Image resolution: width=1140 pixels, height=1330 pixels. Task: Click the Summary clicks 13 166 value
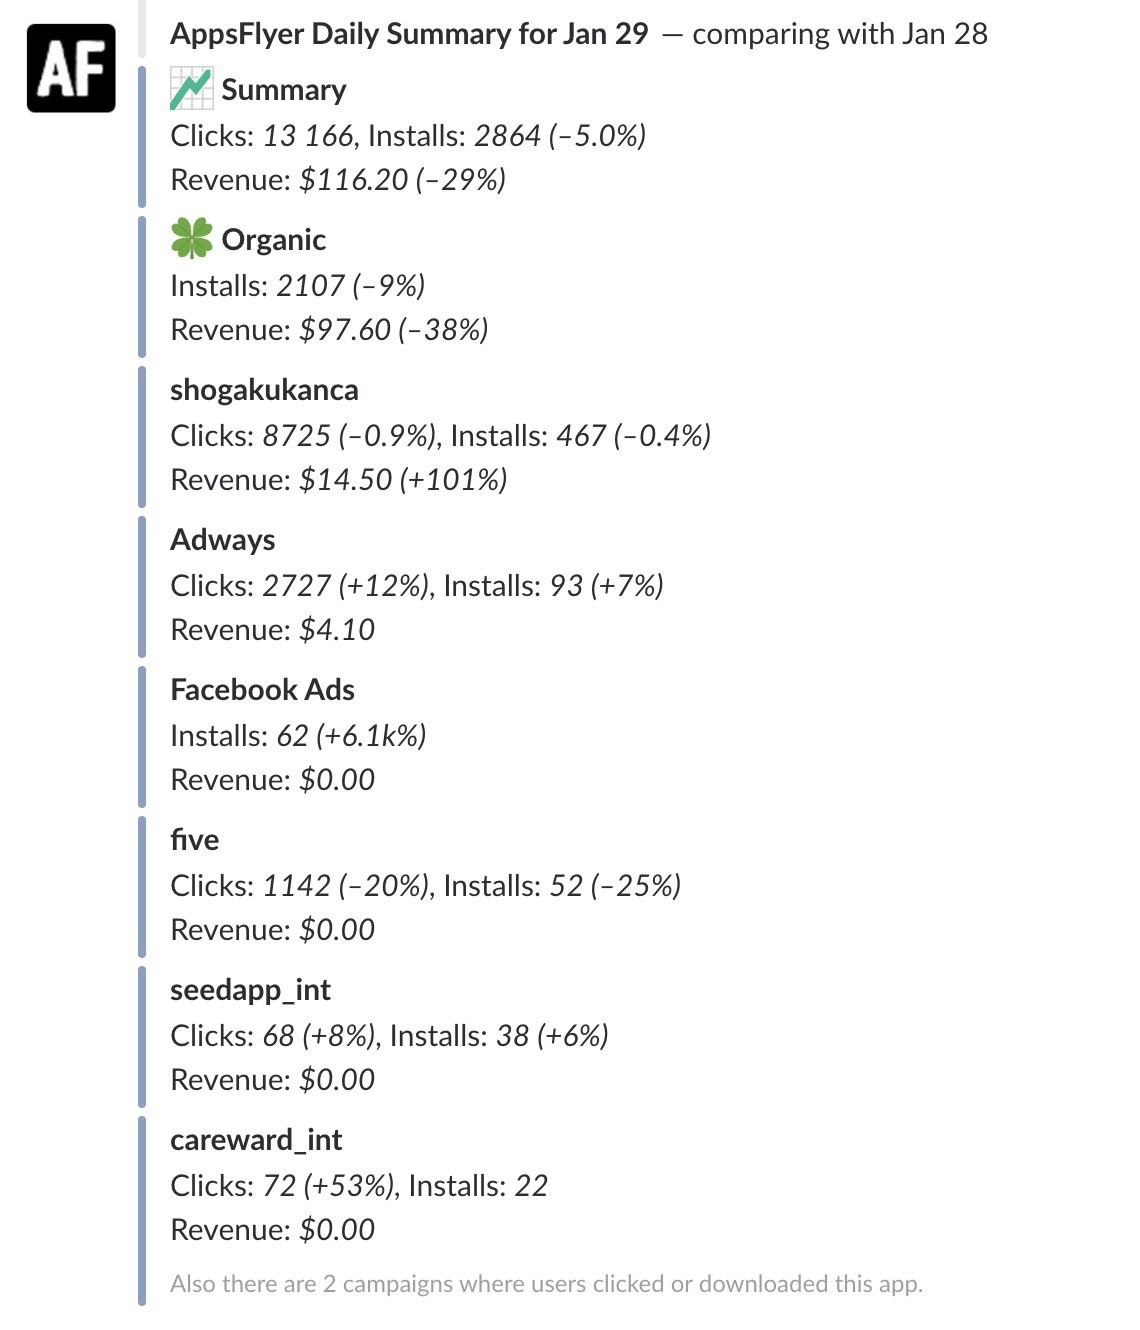pyautogui.click(x=308, y=136)
